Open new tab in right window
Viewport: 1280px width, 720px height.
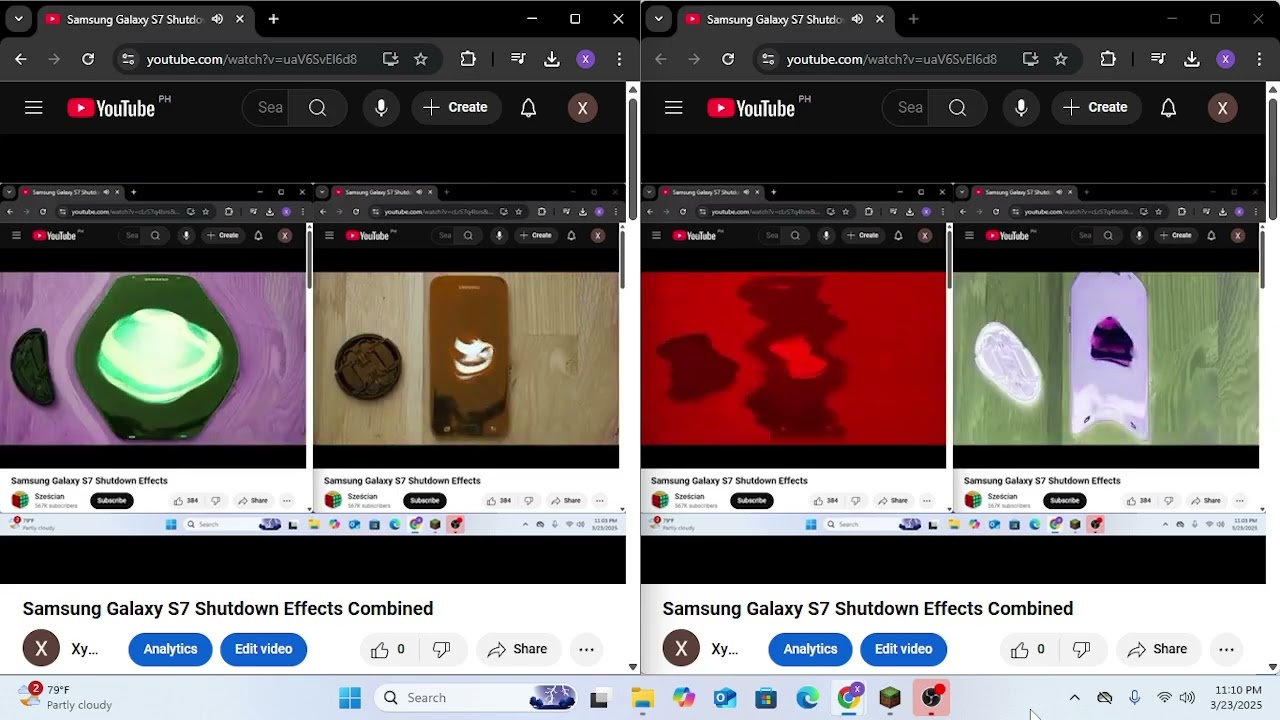pyautogui.click(x=913, y=19)
